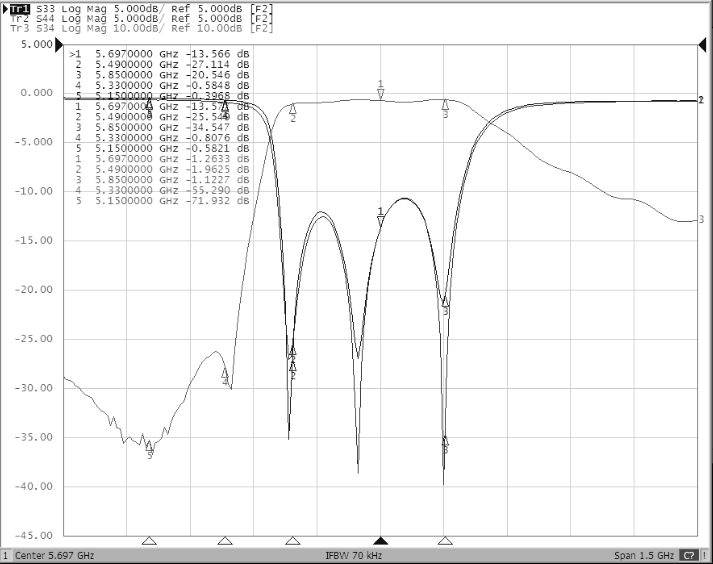
Task: Click the Span 1.5 GHz field
Action: coord(644,555)
